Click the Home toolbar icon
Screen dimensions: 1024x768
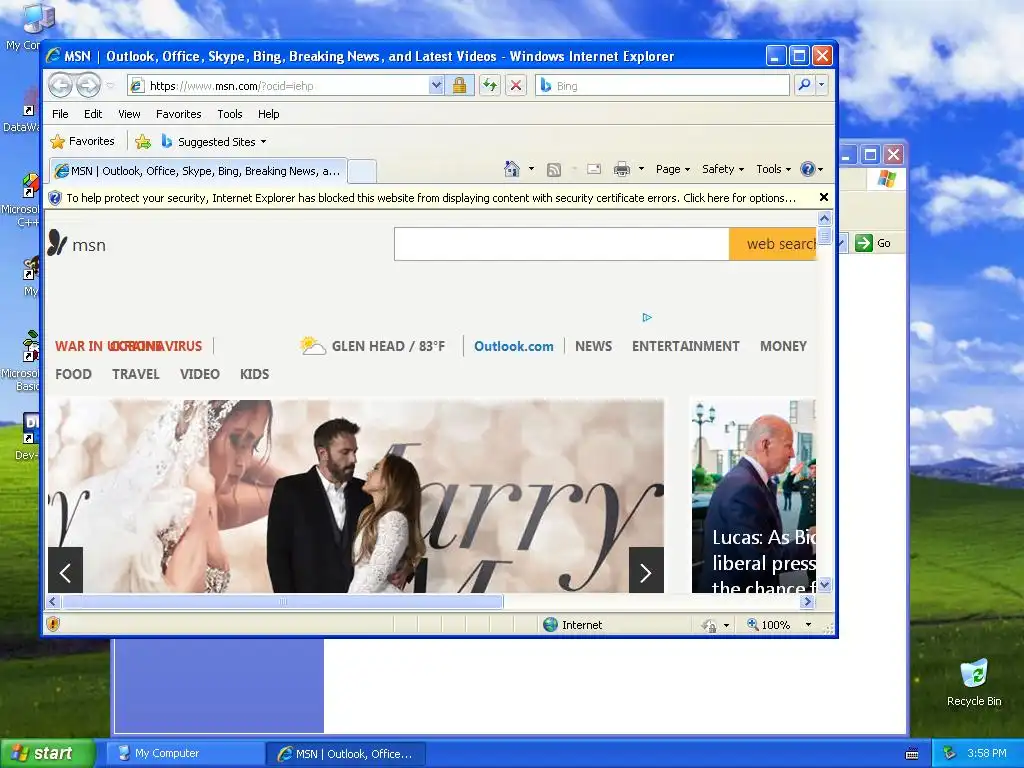pyautogui.click(x=512, y=169)
